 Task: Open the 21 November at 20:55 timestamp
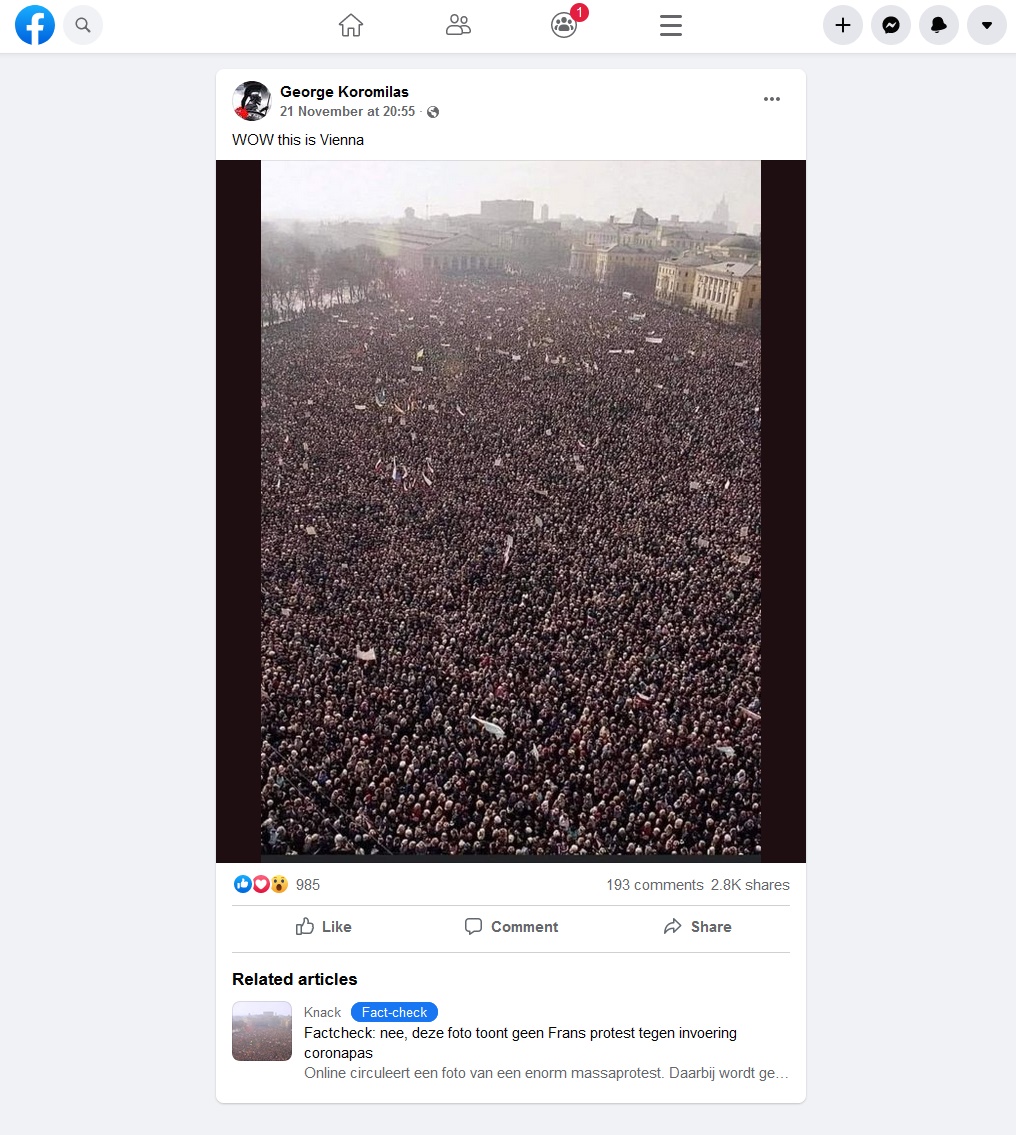(x=347, y=111)
